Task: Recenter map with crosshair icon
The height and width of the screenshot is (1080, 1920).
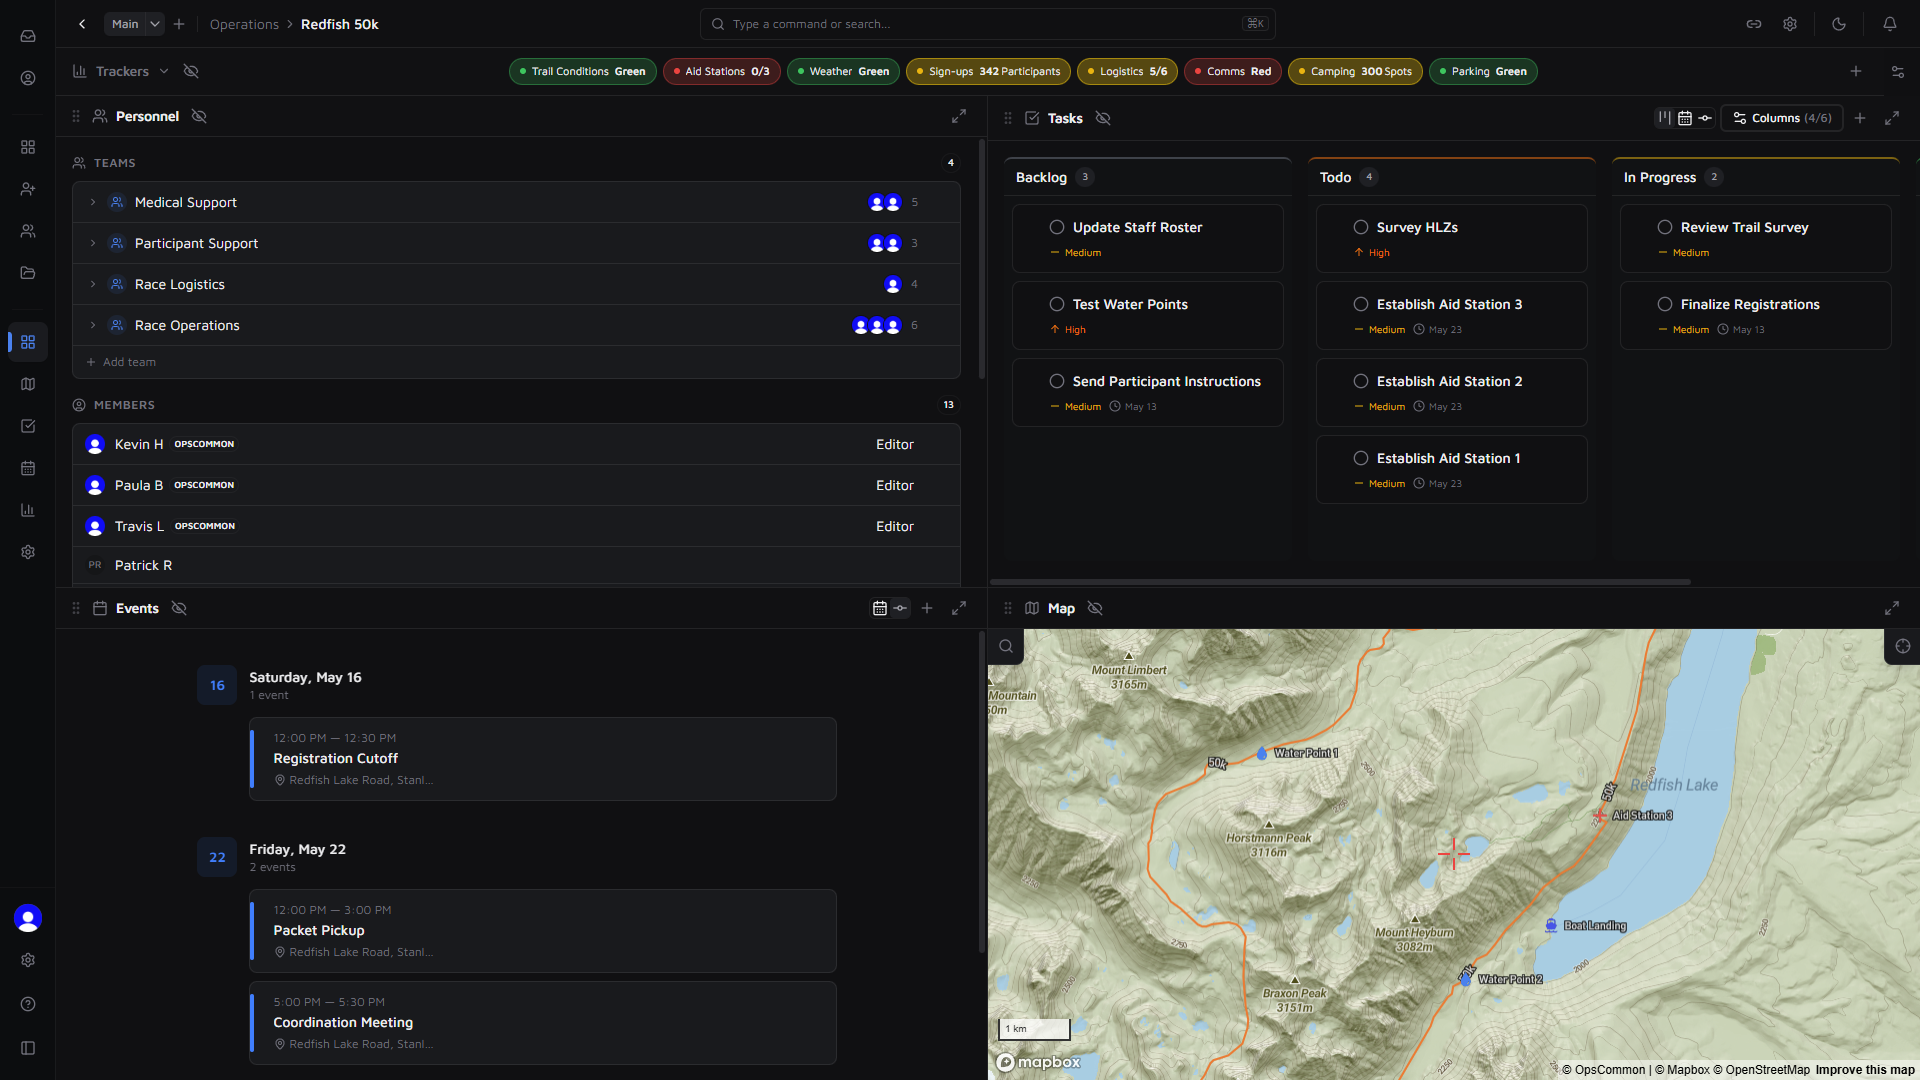Action: click(1903, 646)
